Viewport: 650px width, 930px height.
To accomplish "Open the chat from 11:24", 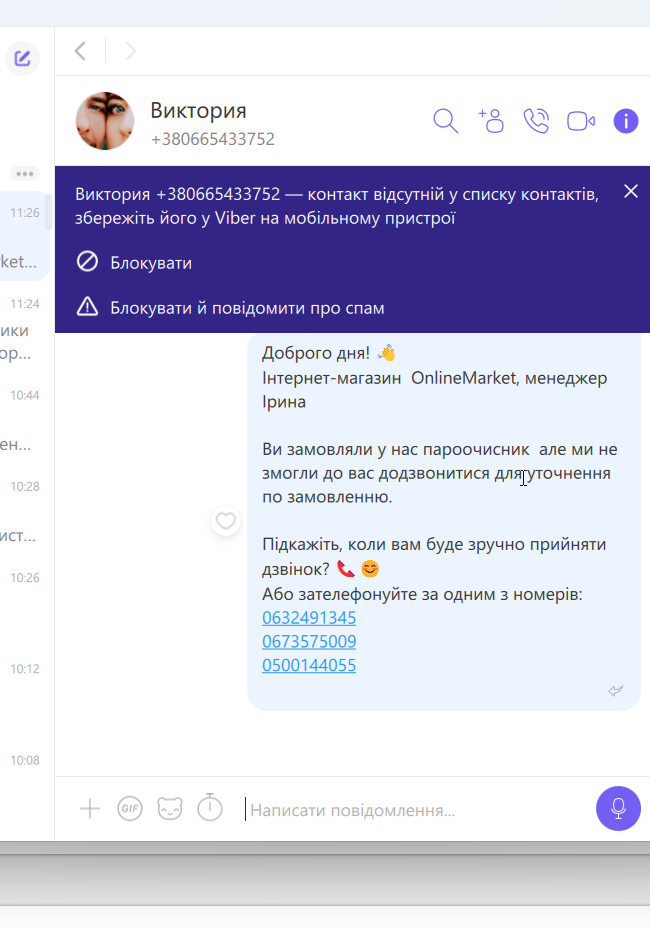I will click(x=24, y=327).
